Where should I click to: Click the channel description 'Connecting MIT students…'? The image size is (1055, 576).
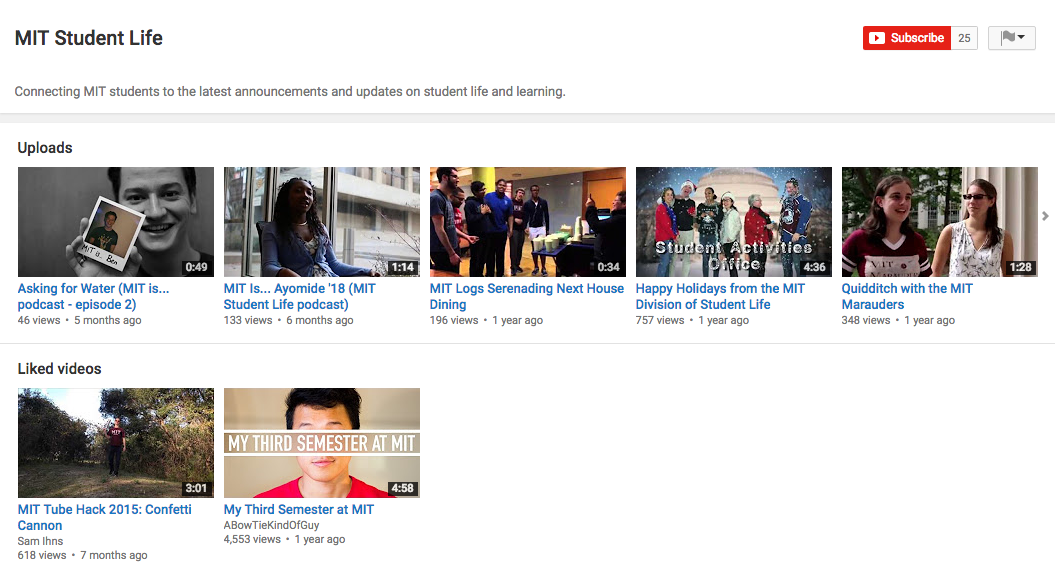290,92
